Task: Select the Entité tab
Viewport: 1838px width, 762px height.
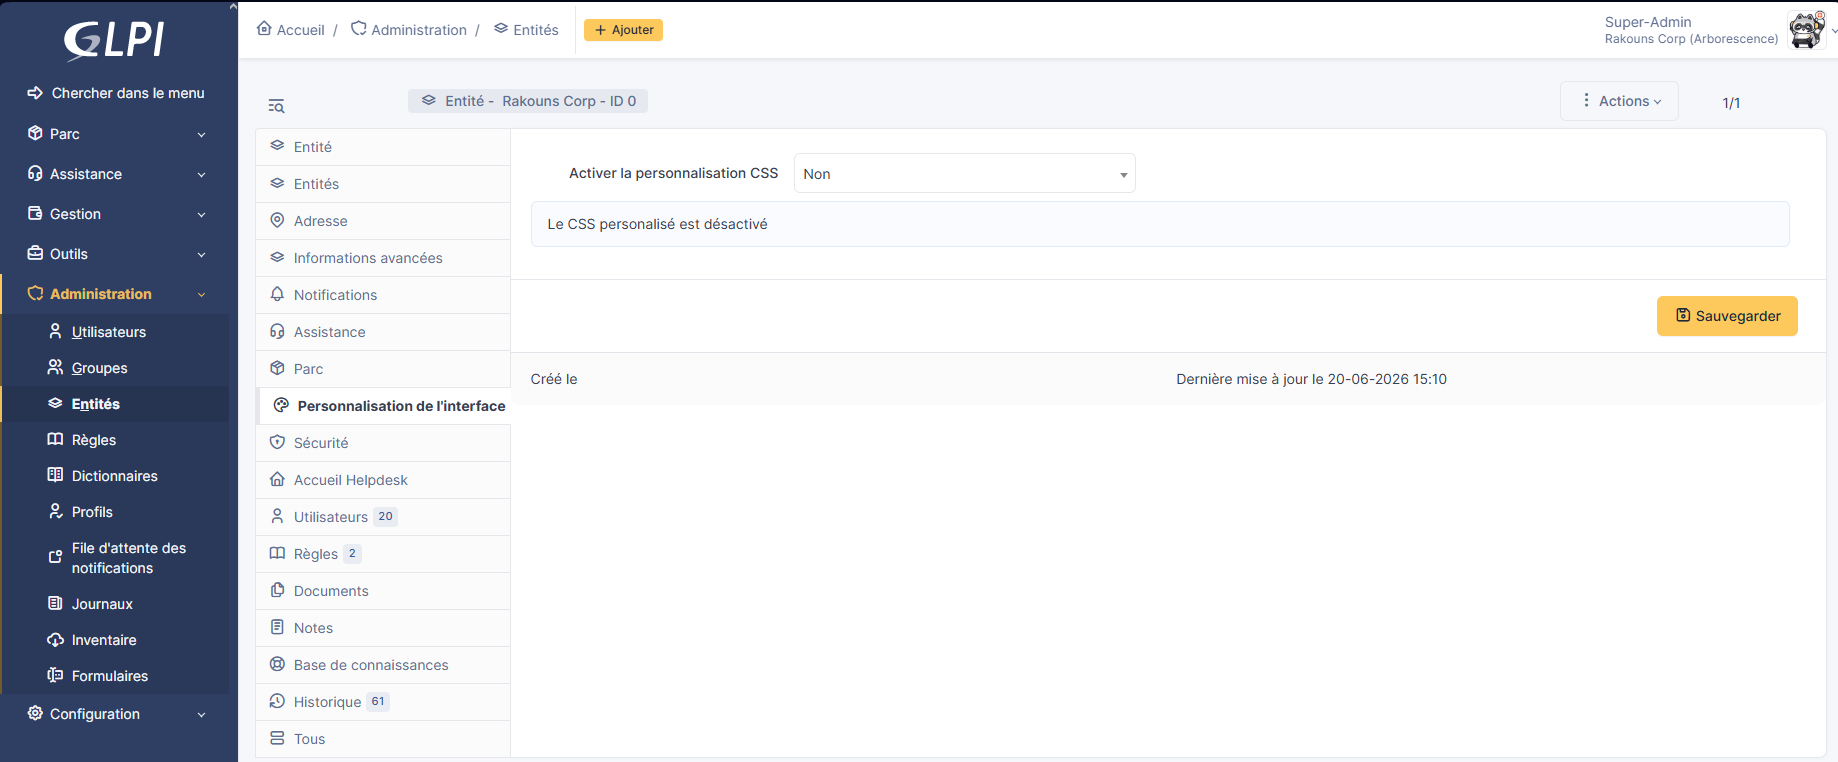Action: (x=383, y=147)
